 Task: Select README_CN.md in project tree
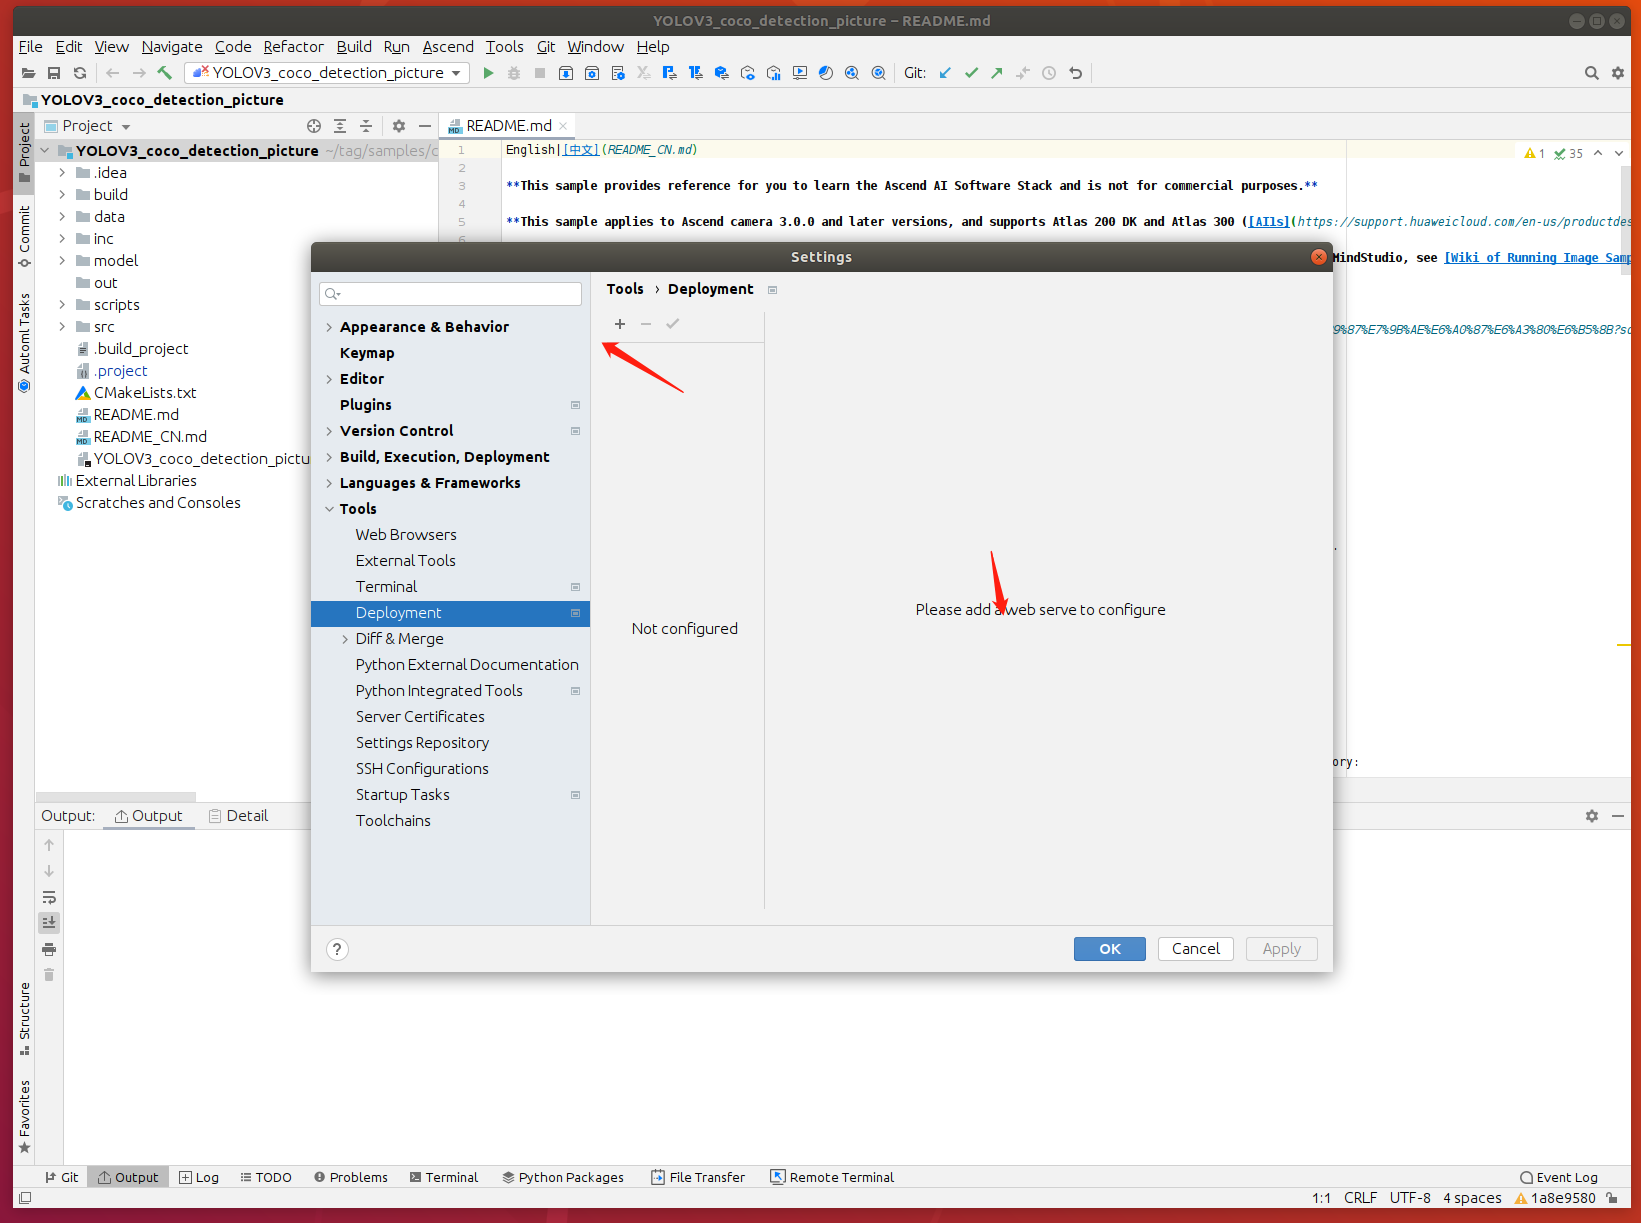pos(150,437)
